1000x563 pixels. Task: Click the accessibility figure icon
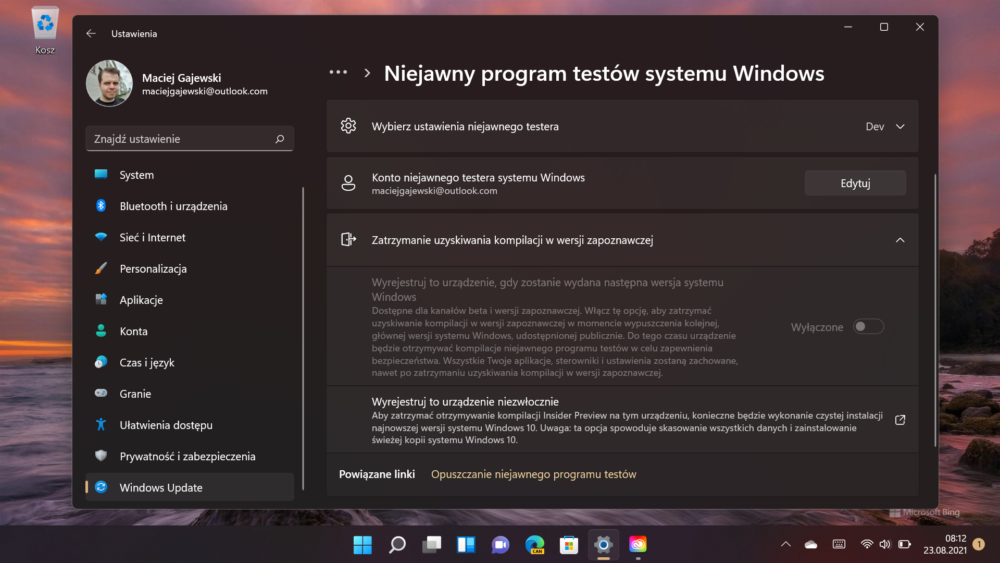[101, 424]
